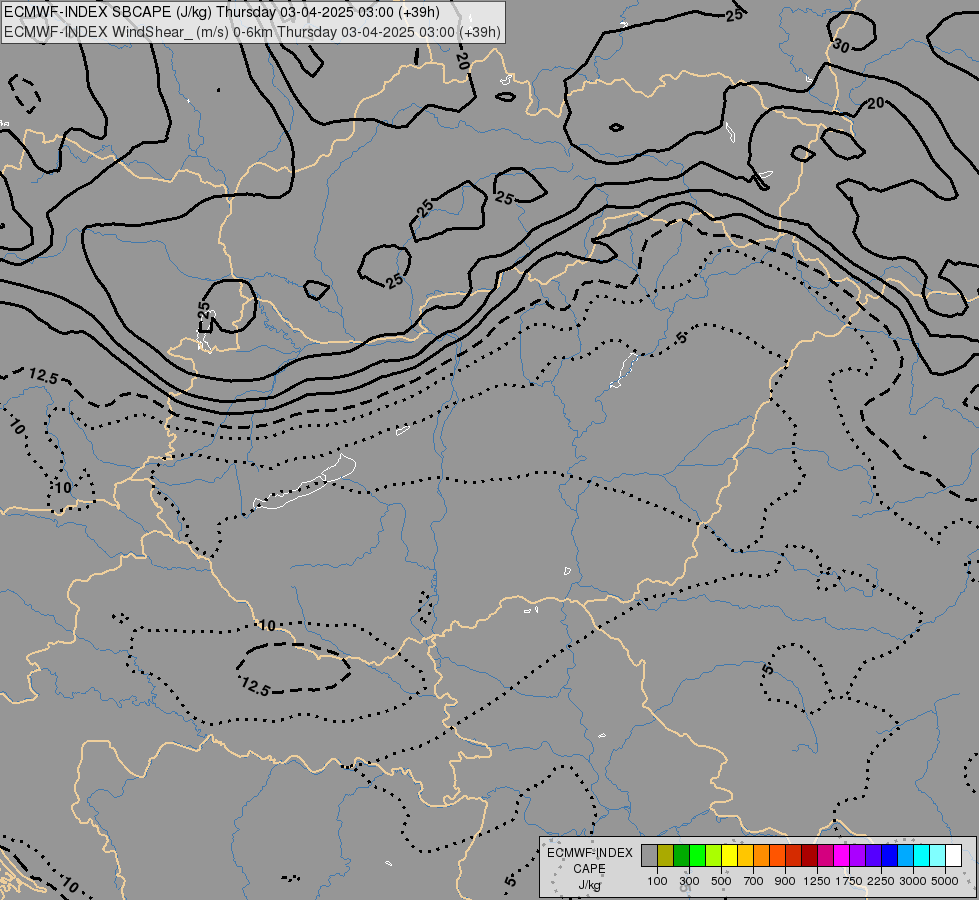
Task: Click the '1750' legend value
Action: [849, 881]
